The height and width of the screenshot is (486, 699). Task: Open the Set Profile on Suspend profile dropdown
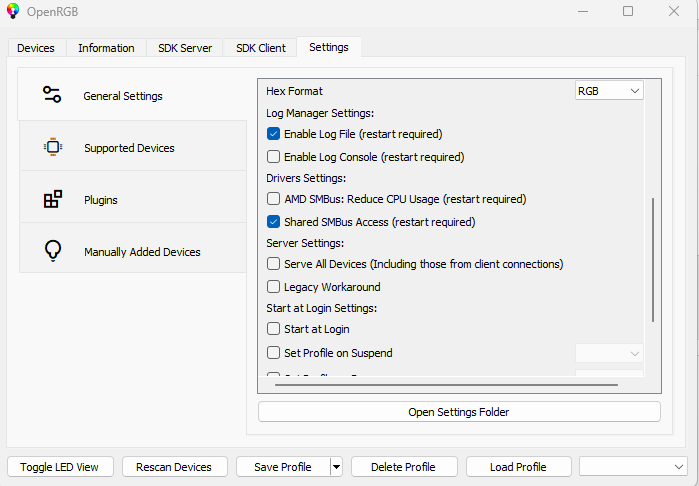pos(609,353)
